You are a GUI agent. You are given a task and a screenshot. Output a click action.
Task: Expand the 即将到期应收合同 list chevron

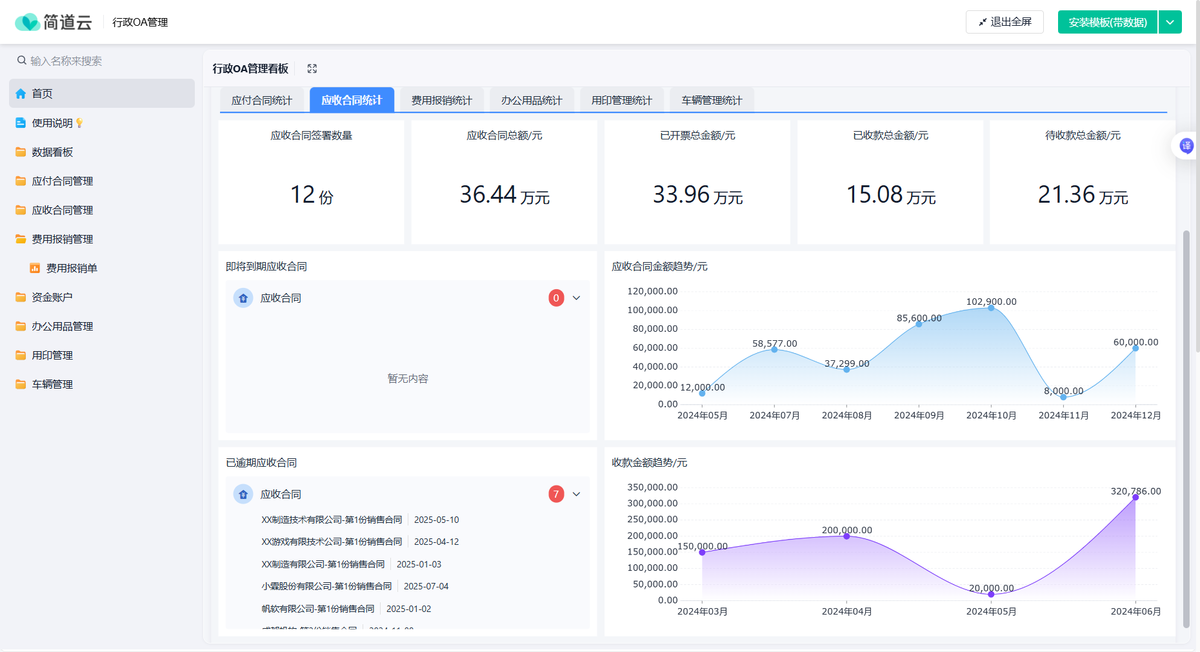pos(576,297)
